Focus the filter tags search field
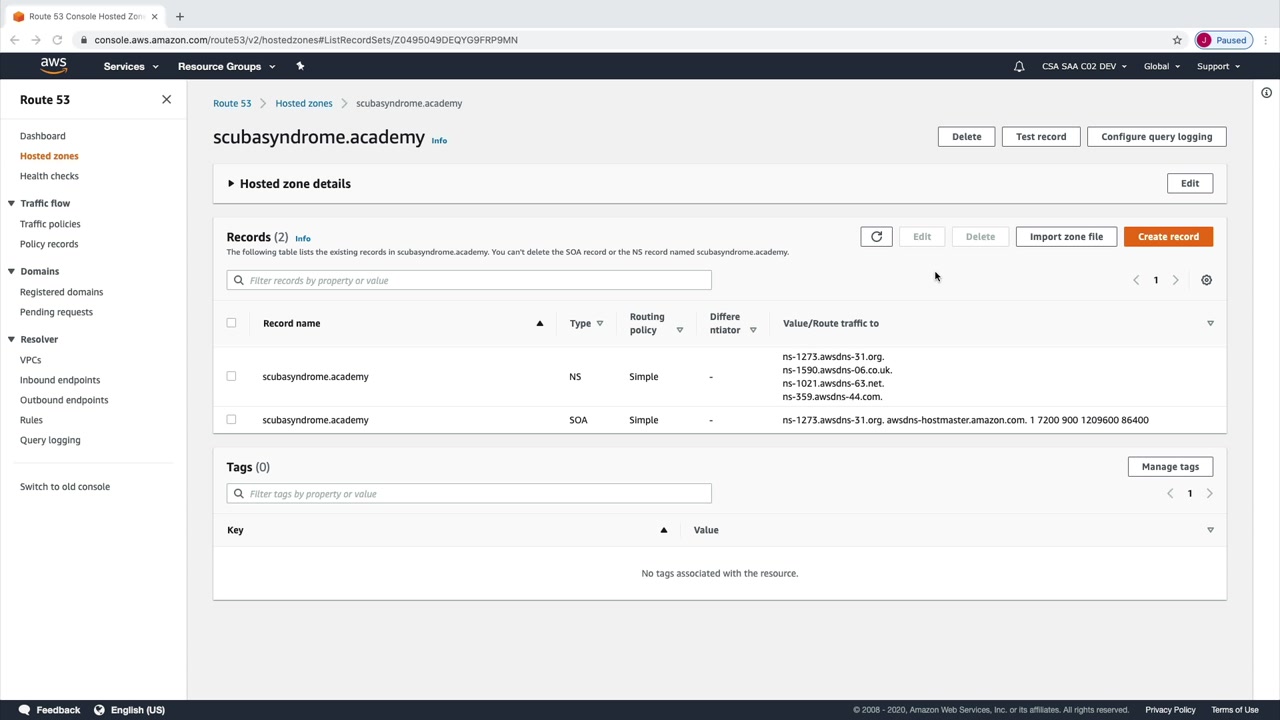The height and width of the screenshot is (720, 1280). point(469,494)
